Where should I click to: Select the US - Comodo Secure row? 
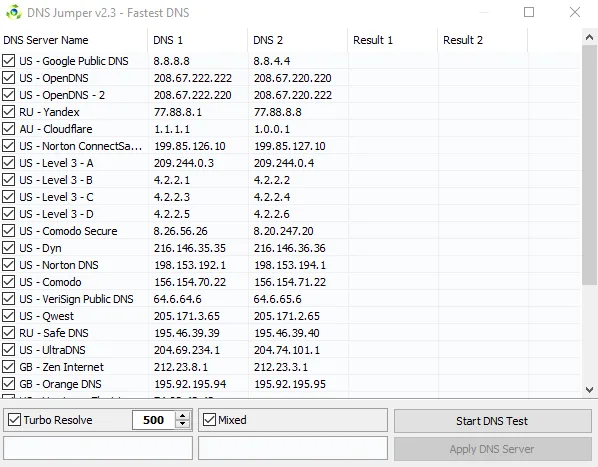pos(290,231)
